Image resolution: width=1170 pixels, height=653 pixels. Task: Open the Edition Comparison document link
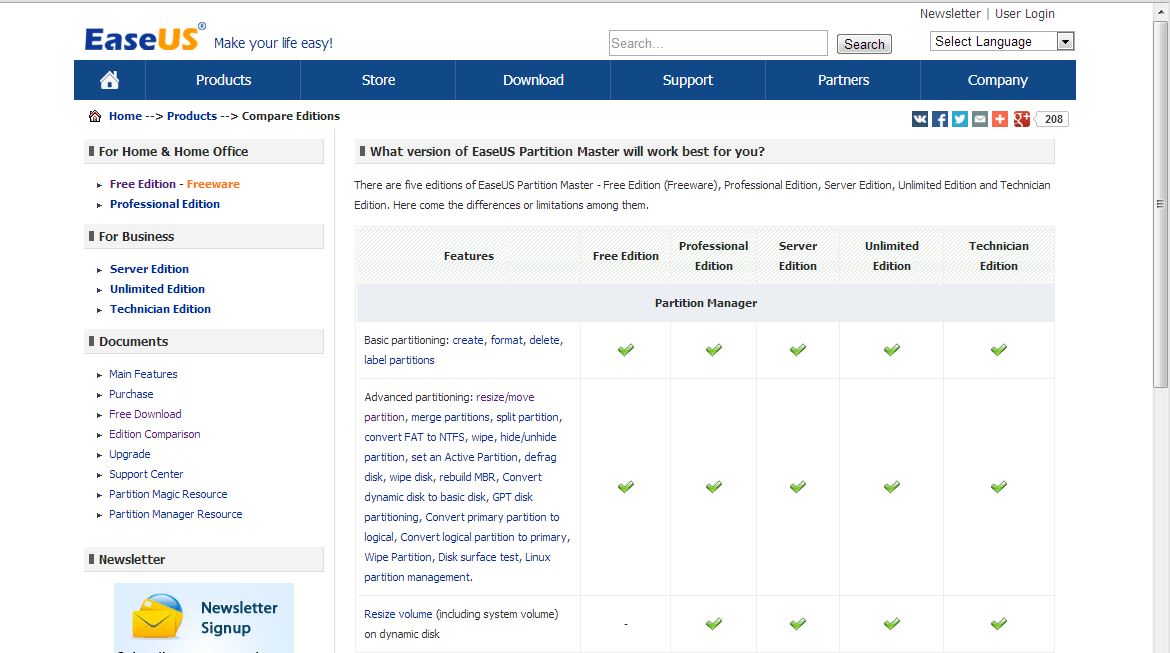154,434
